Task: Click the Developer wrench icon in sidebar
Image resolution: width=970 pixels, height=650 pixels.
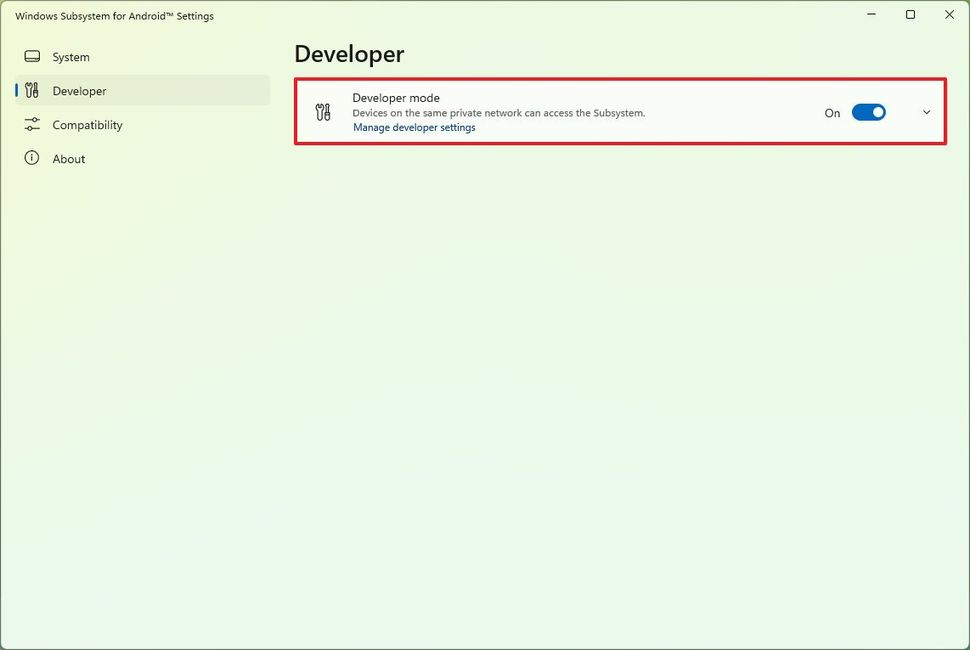Action: tap(31, 90)
